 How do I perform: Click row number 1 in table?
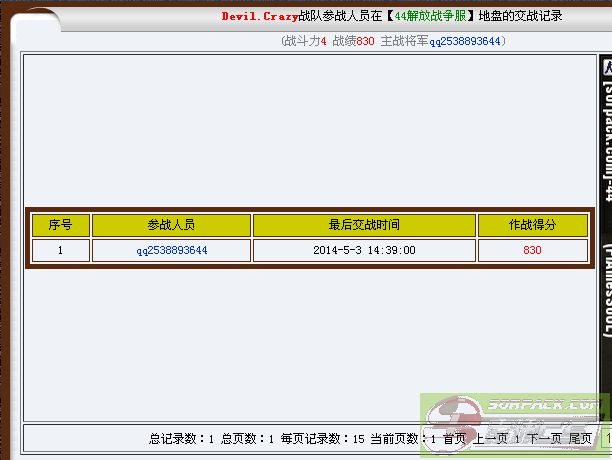click(60, 250)
